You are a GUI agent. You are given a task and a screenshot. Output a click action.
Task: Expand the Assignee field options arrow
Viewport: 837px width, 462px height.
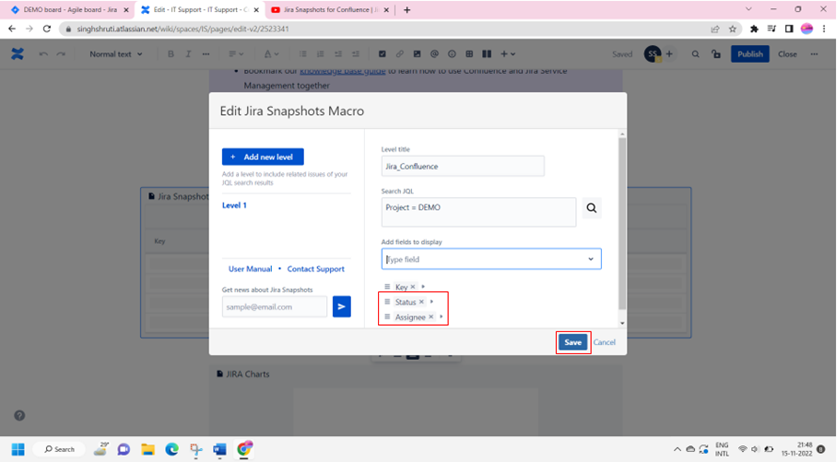point(441,317)
